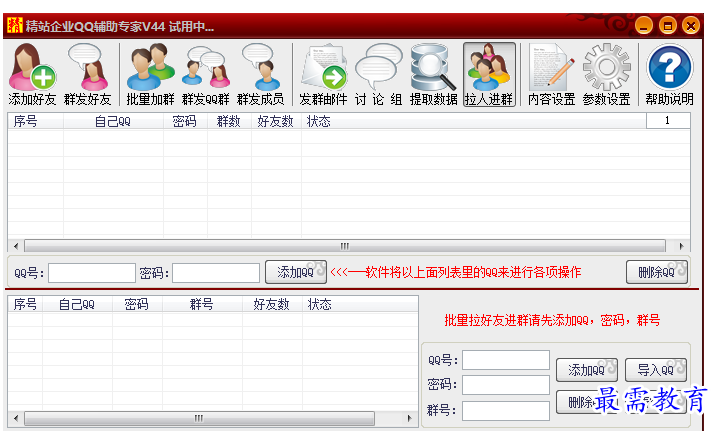716x431 pixels.
Task: Close the 精站企业QQ辅助专家 window
Action: coord(691,26)
